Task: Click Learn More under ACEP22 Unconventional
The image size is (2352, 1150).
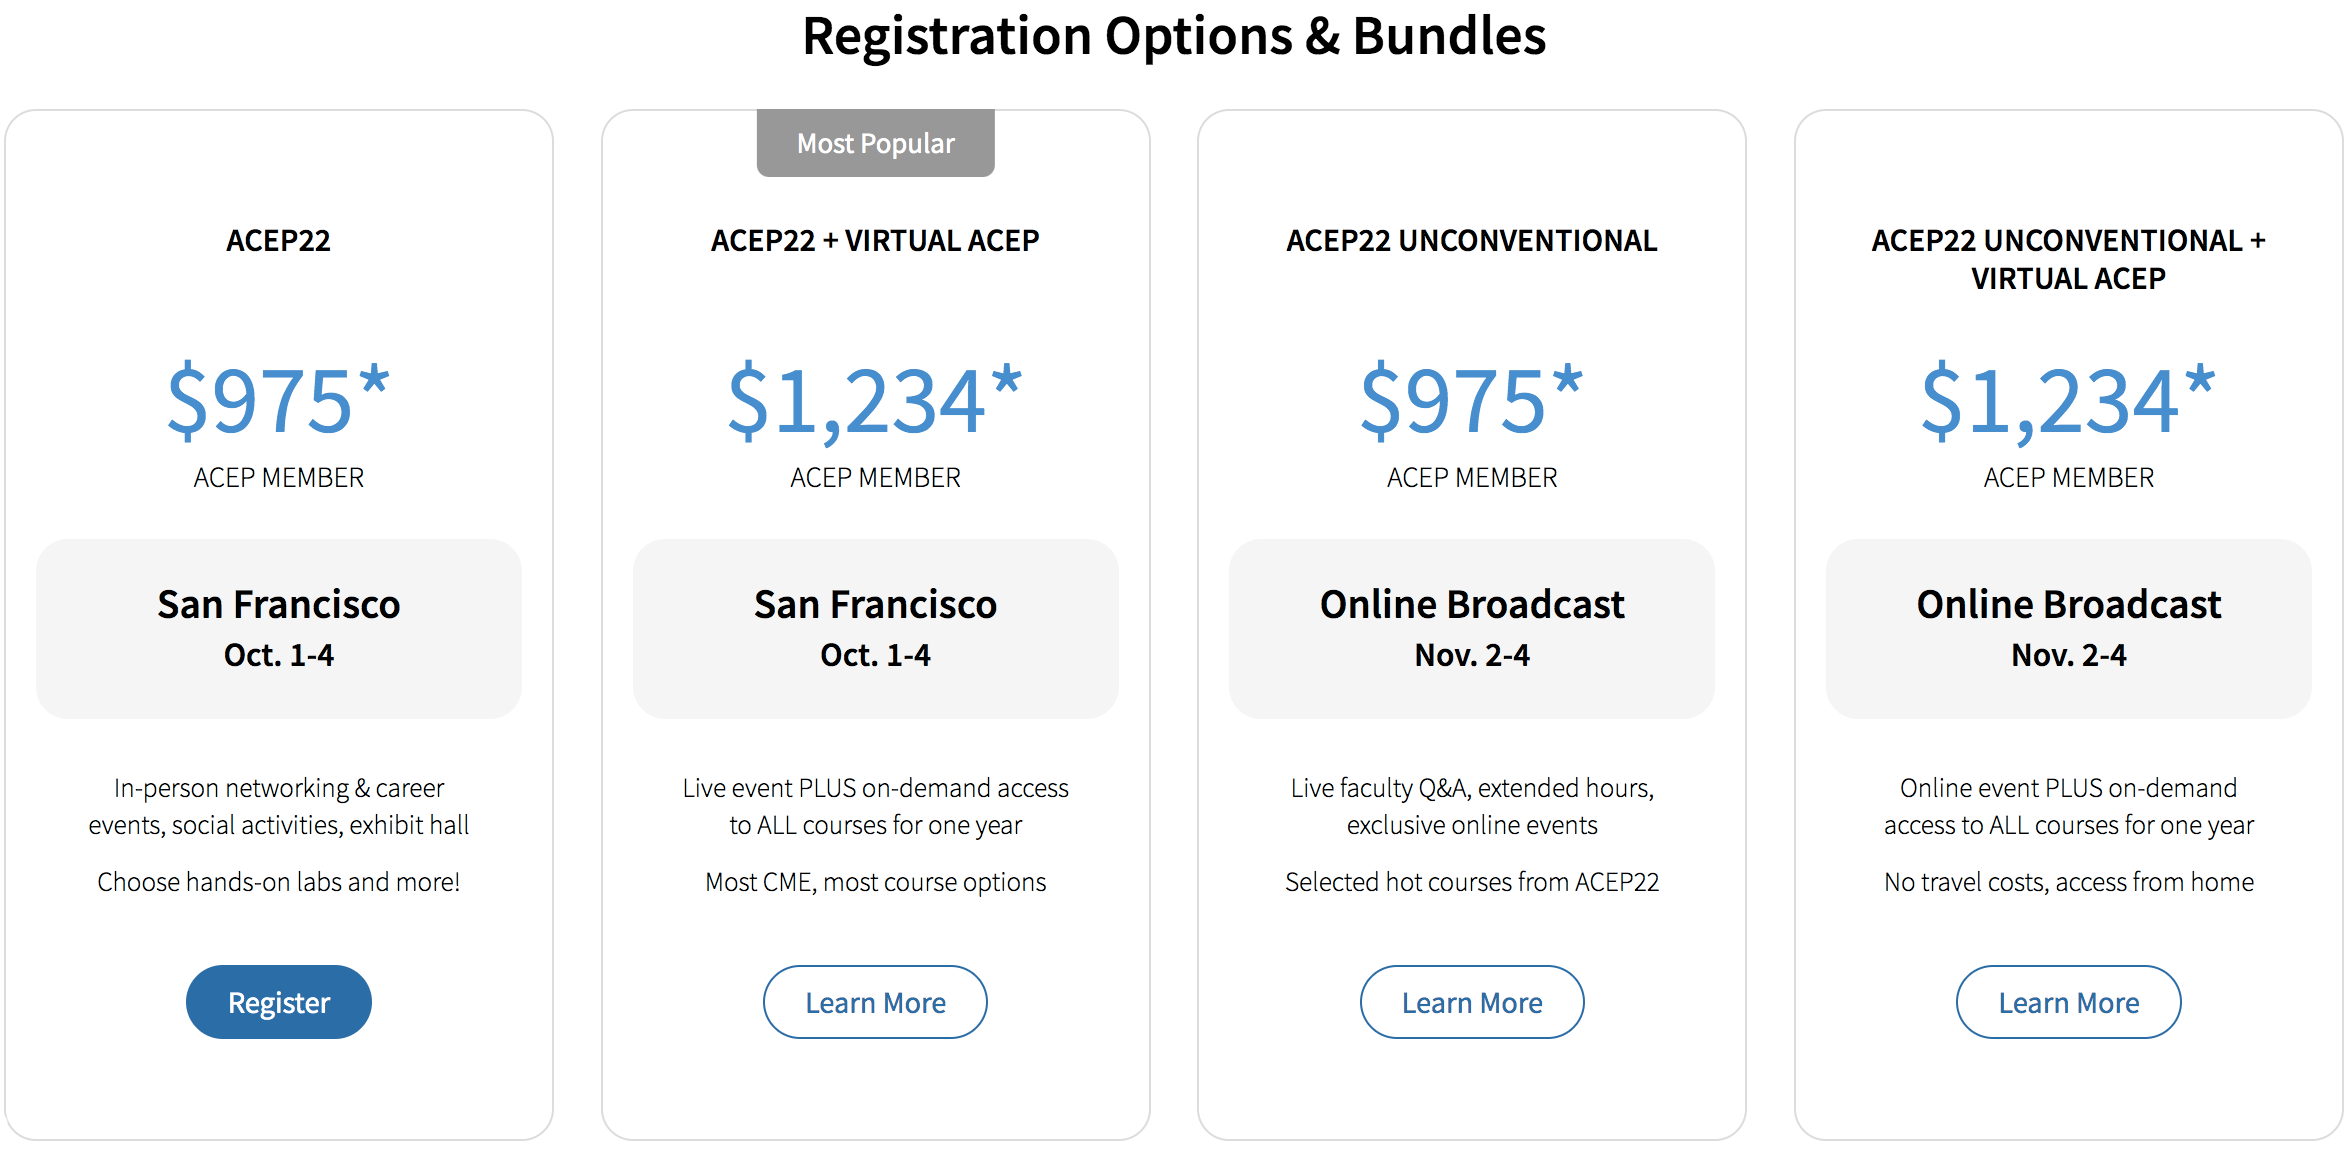Action: (x=1471, y=1002)
